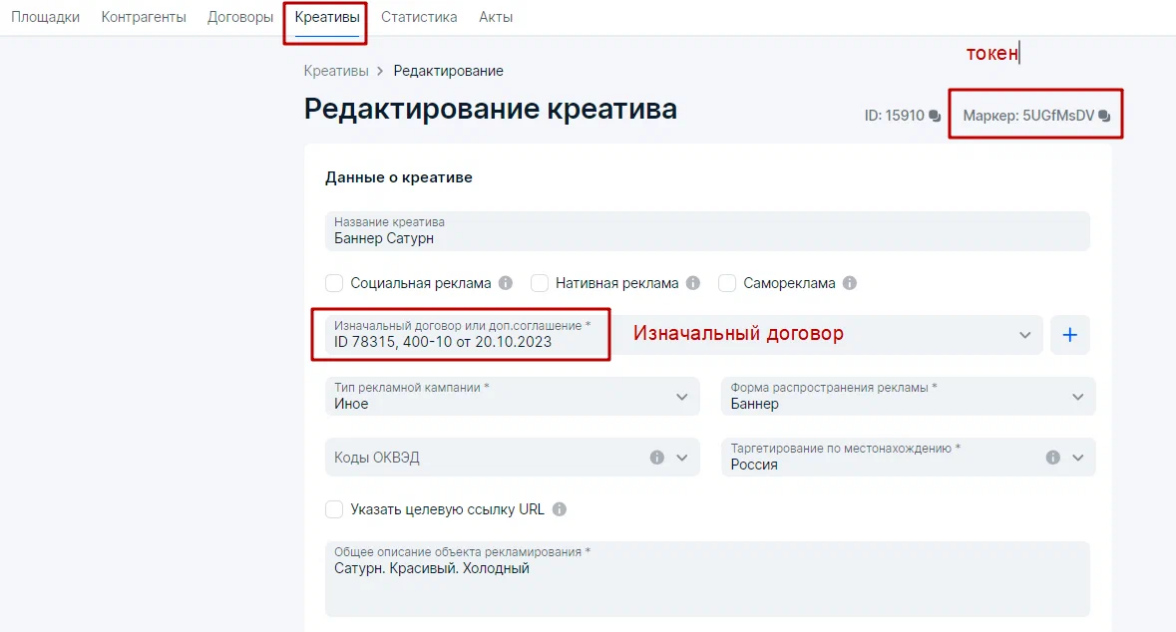1176x632 pixels.
Task: Show info about Нативная реклама
Action: pyautogui.click(x=693, y=283)
